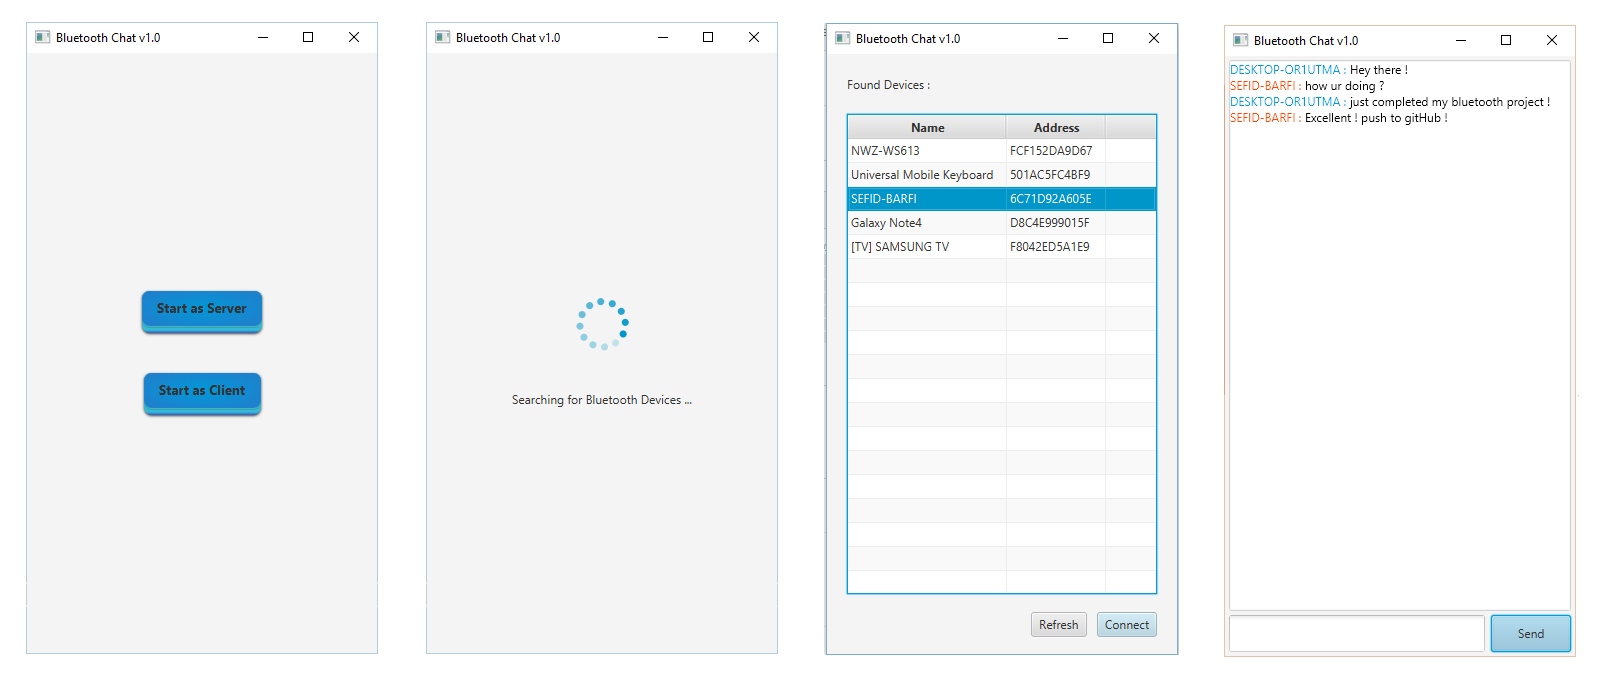Click app icon in Start as Server window

(x=42, y=37)
